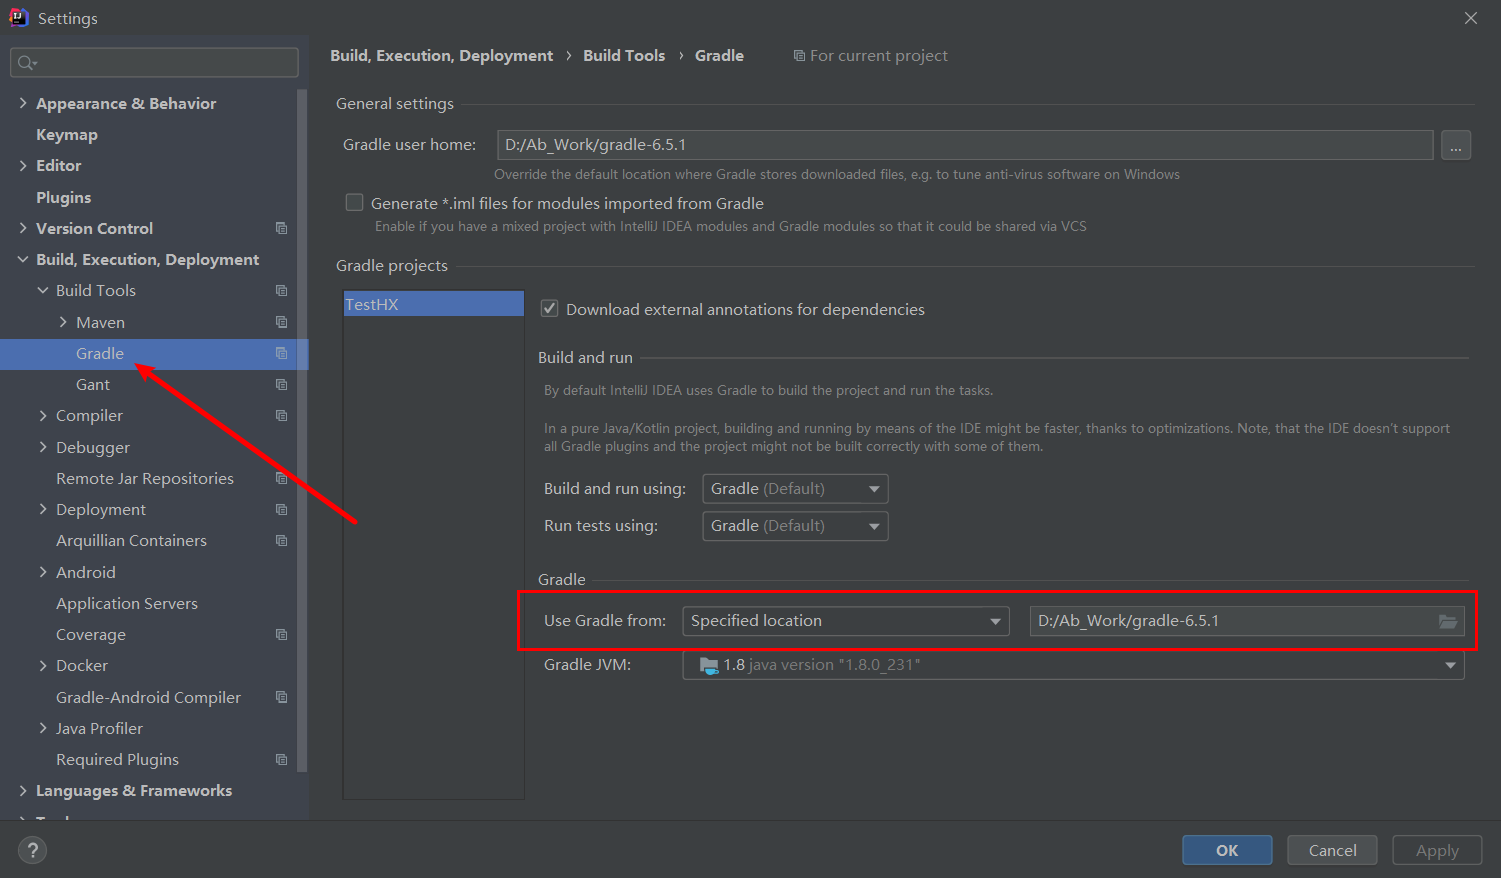The width and height of the screenshot is (1501, 878).
Task: Expand the Maven node
Action: pyautogui.click(x=63, y=322)
